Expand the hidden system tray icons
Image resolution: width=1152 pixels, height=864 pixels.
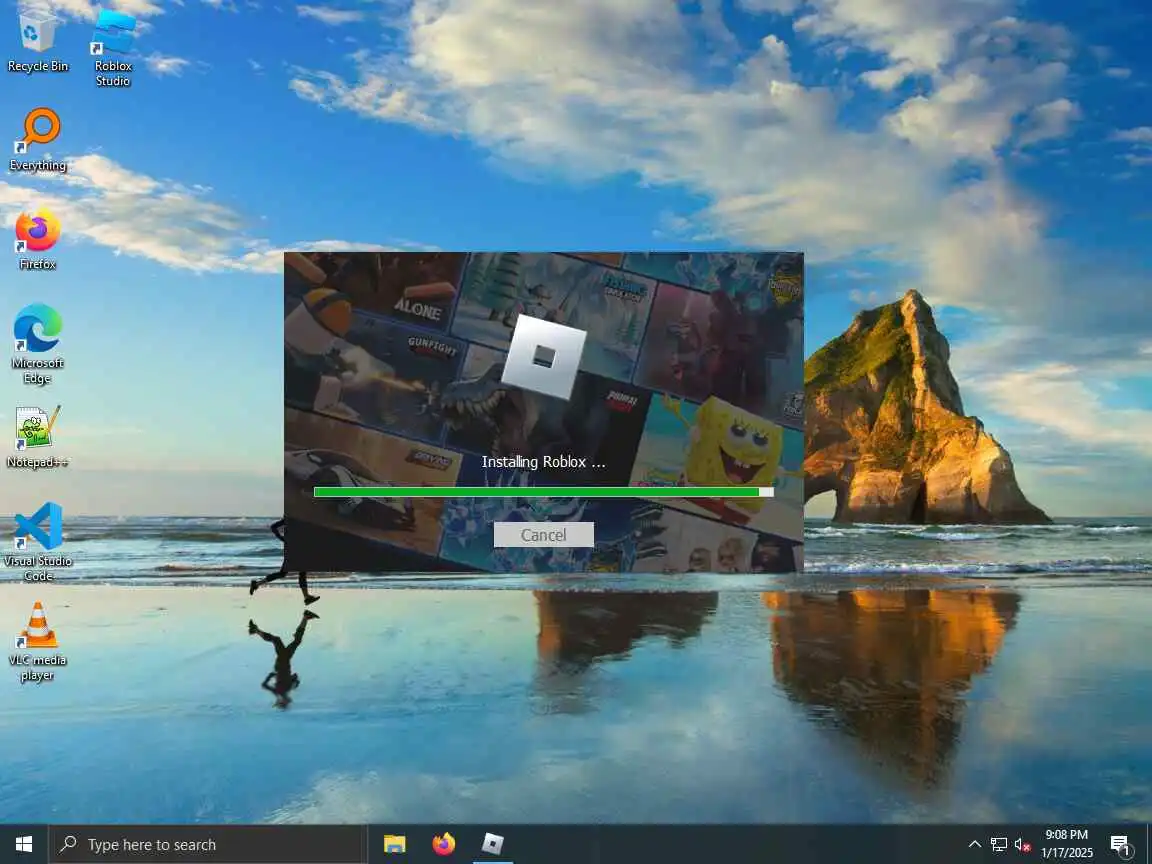tap(974, 844)
